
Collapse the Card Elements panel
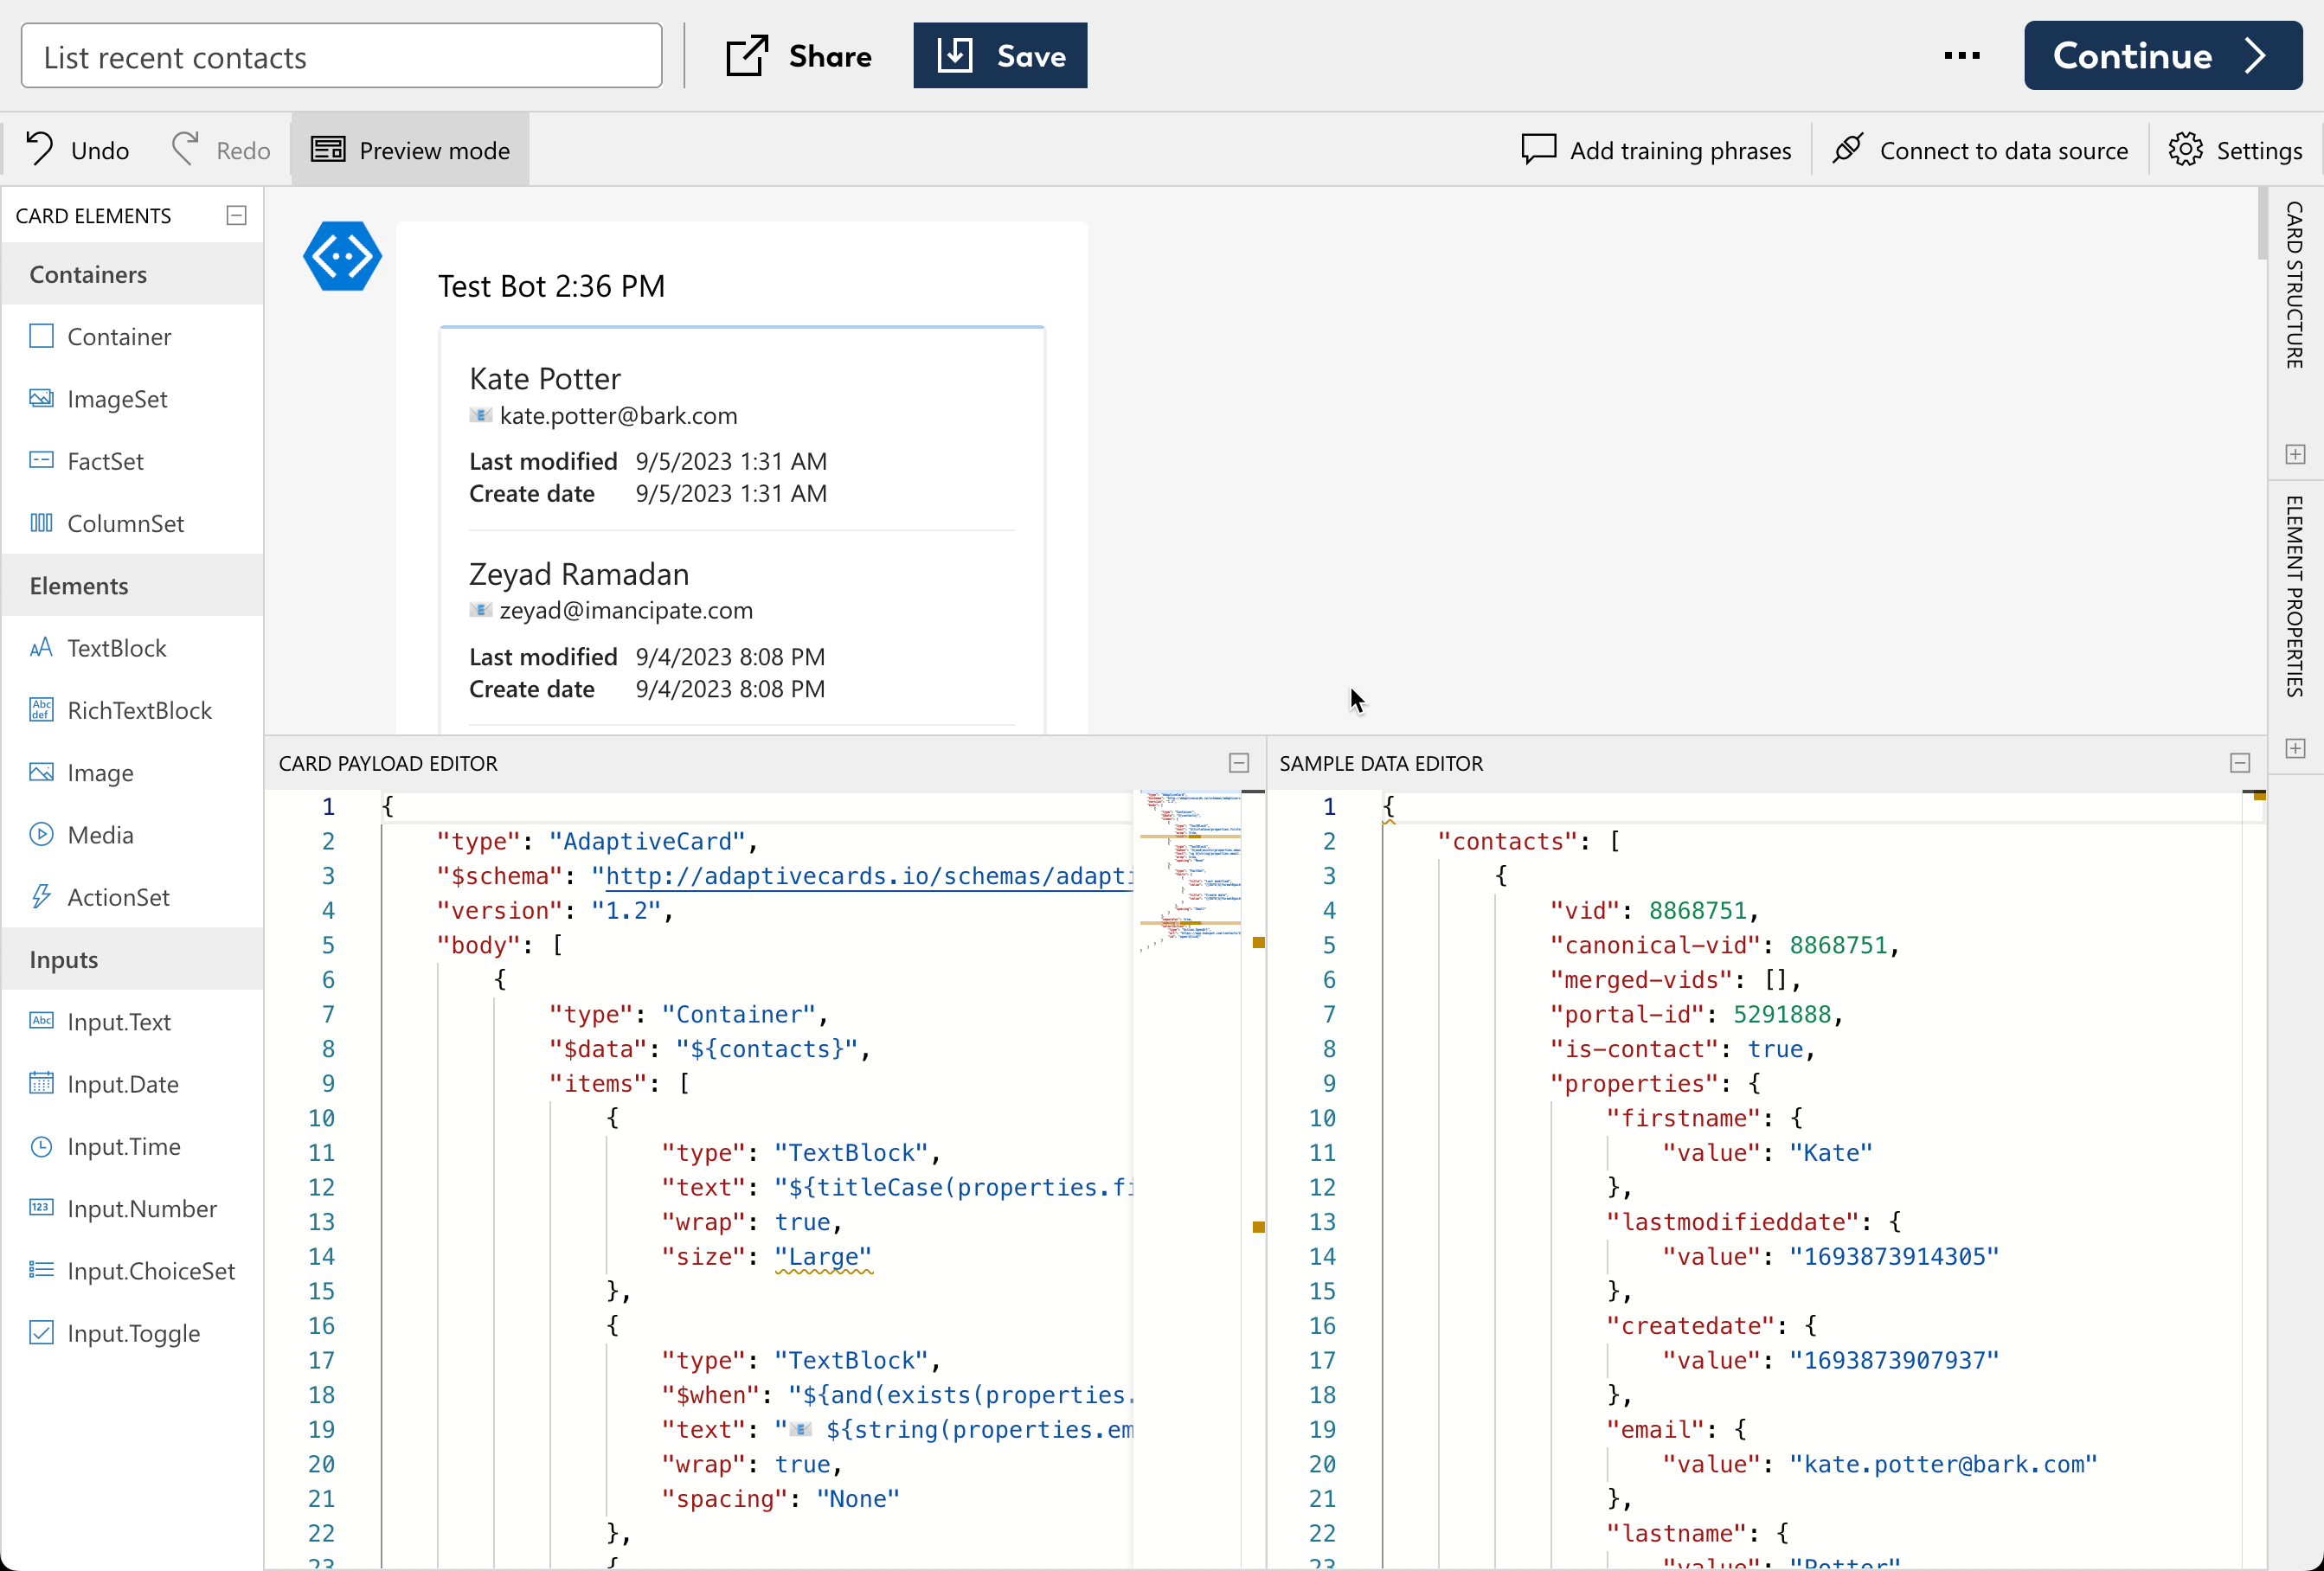pyautogui.click(x=237, y=216)
